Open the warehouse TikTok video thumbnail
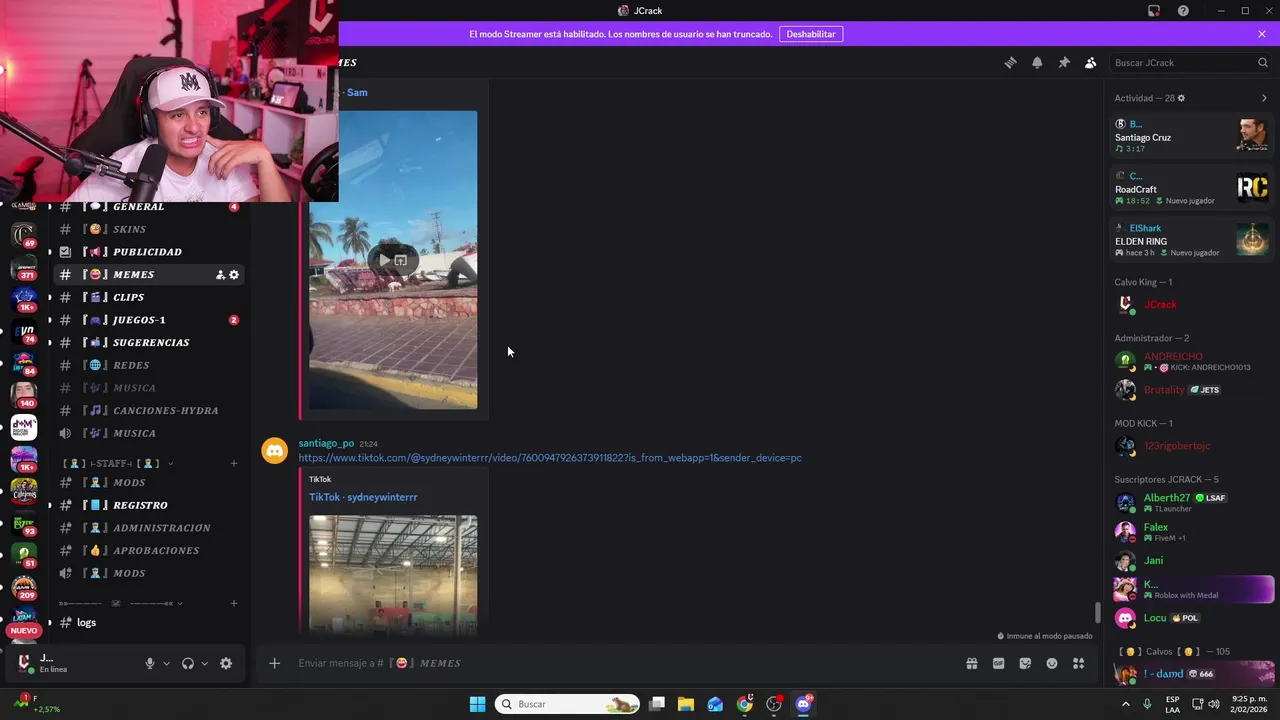This screenshot has height=720, width=1280. (393, 574)
